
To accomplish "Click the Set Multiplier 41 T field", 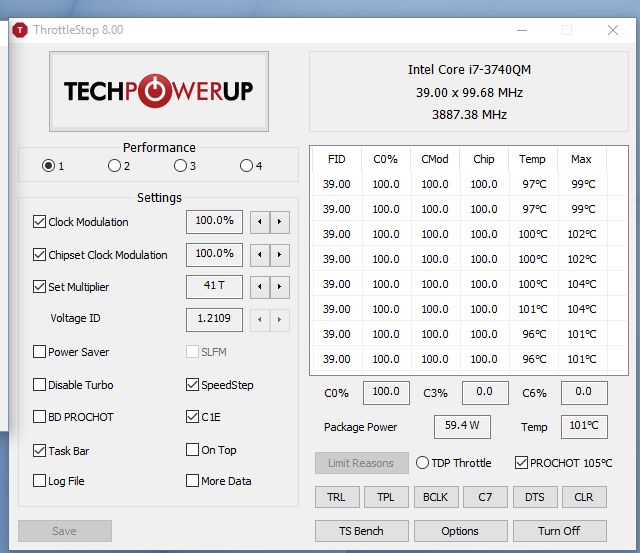I will point(214,286).
